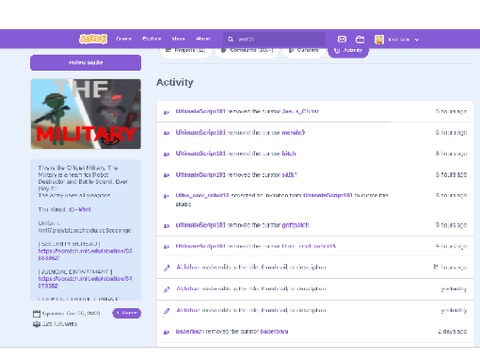The image size is (480, 360).
Task: Click the 'Activity' heading
Action: (175, 82)
